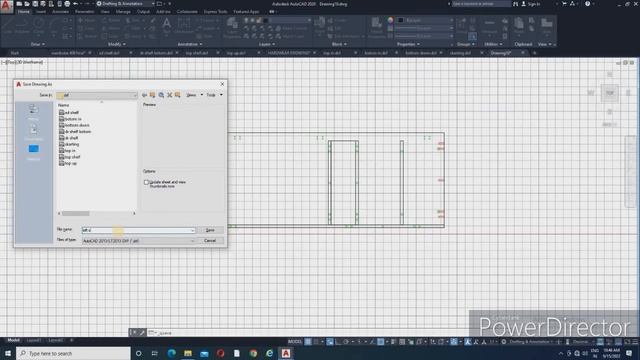Image resolution: width=640 pixels, height=360 pixels.
Task: Click the Delete X icon in dialog
Action: tap(169, 95)
